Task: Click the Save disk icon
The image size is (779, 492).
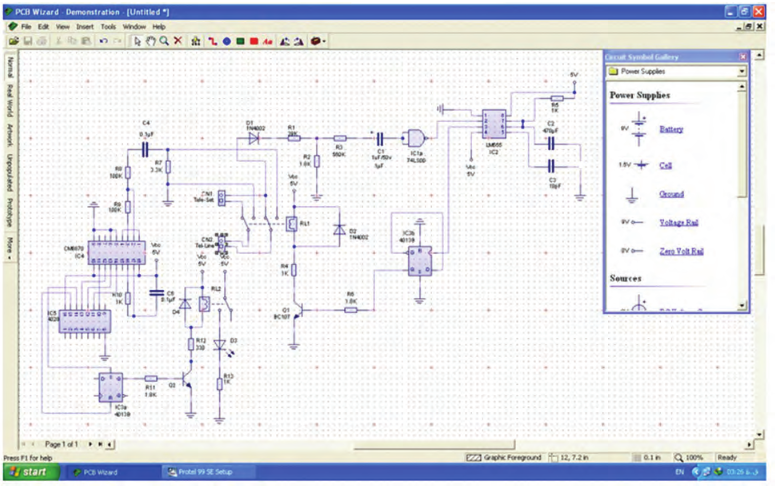Action: tap(28, 41)
